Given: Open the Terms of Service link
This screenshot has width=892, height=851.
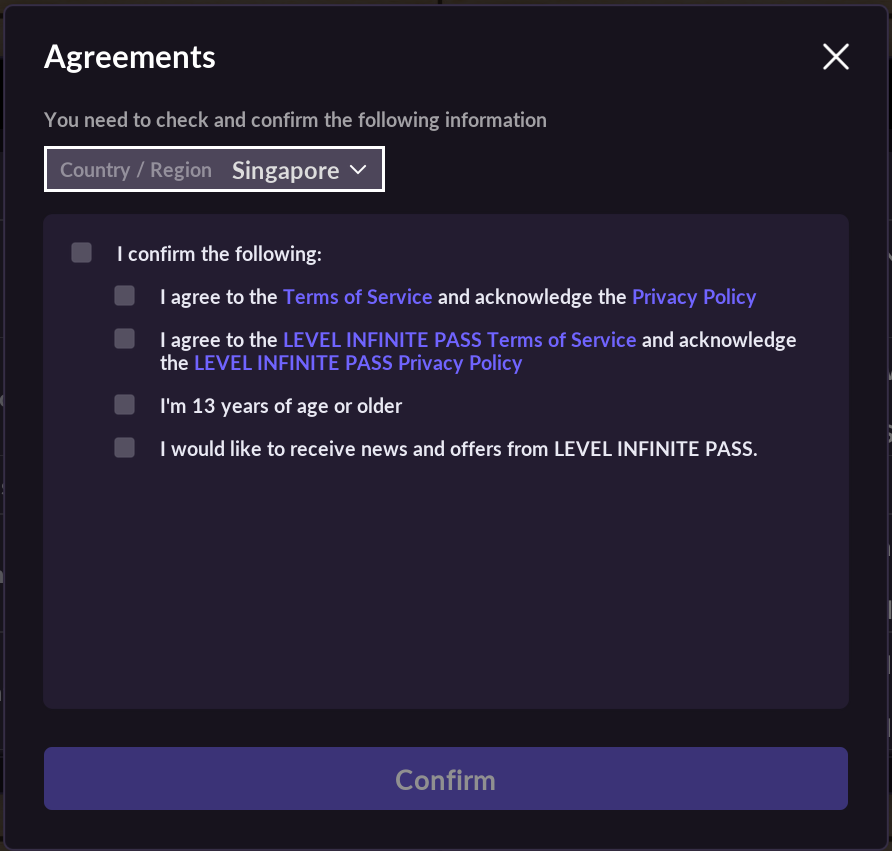Looking at the screenshot, I should click(x=357, y=296).
